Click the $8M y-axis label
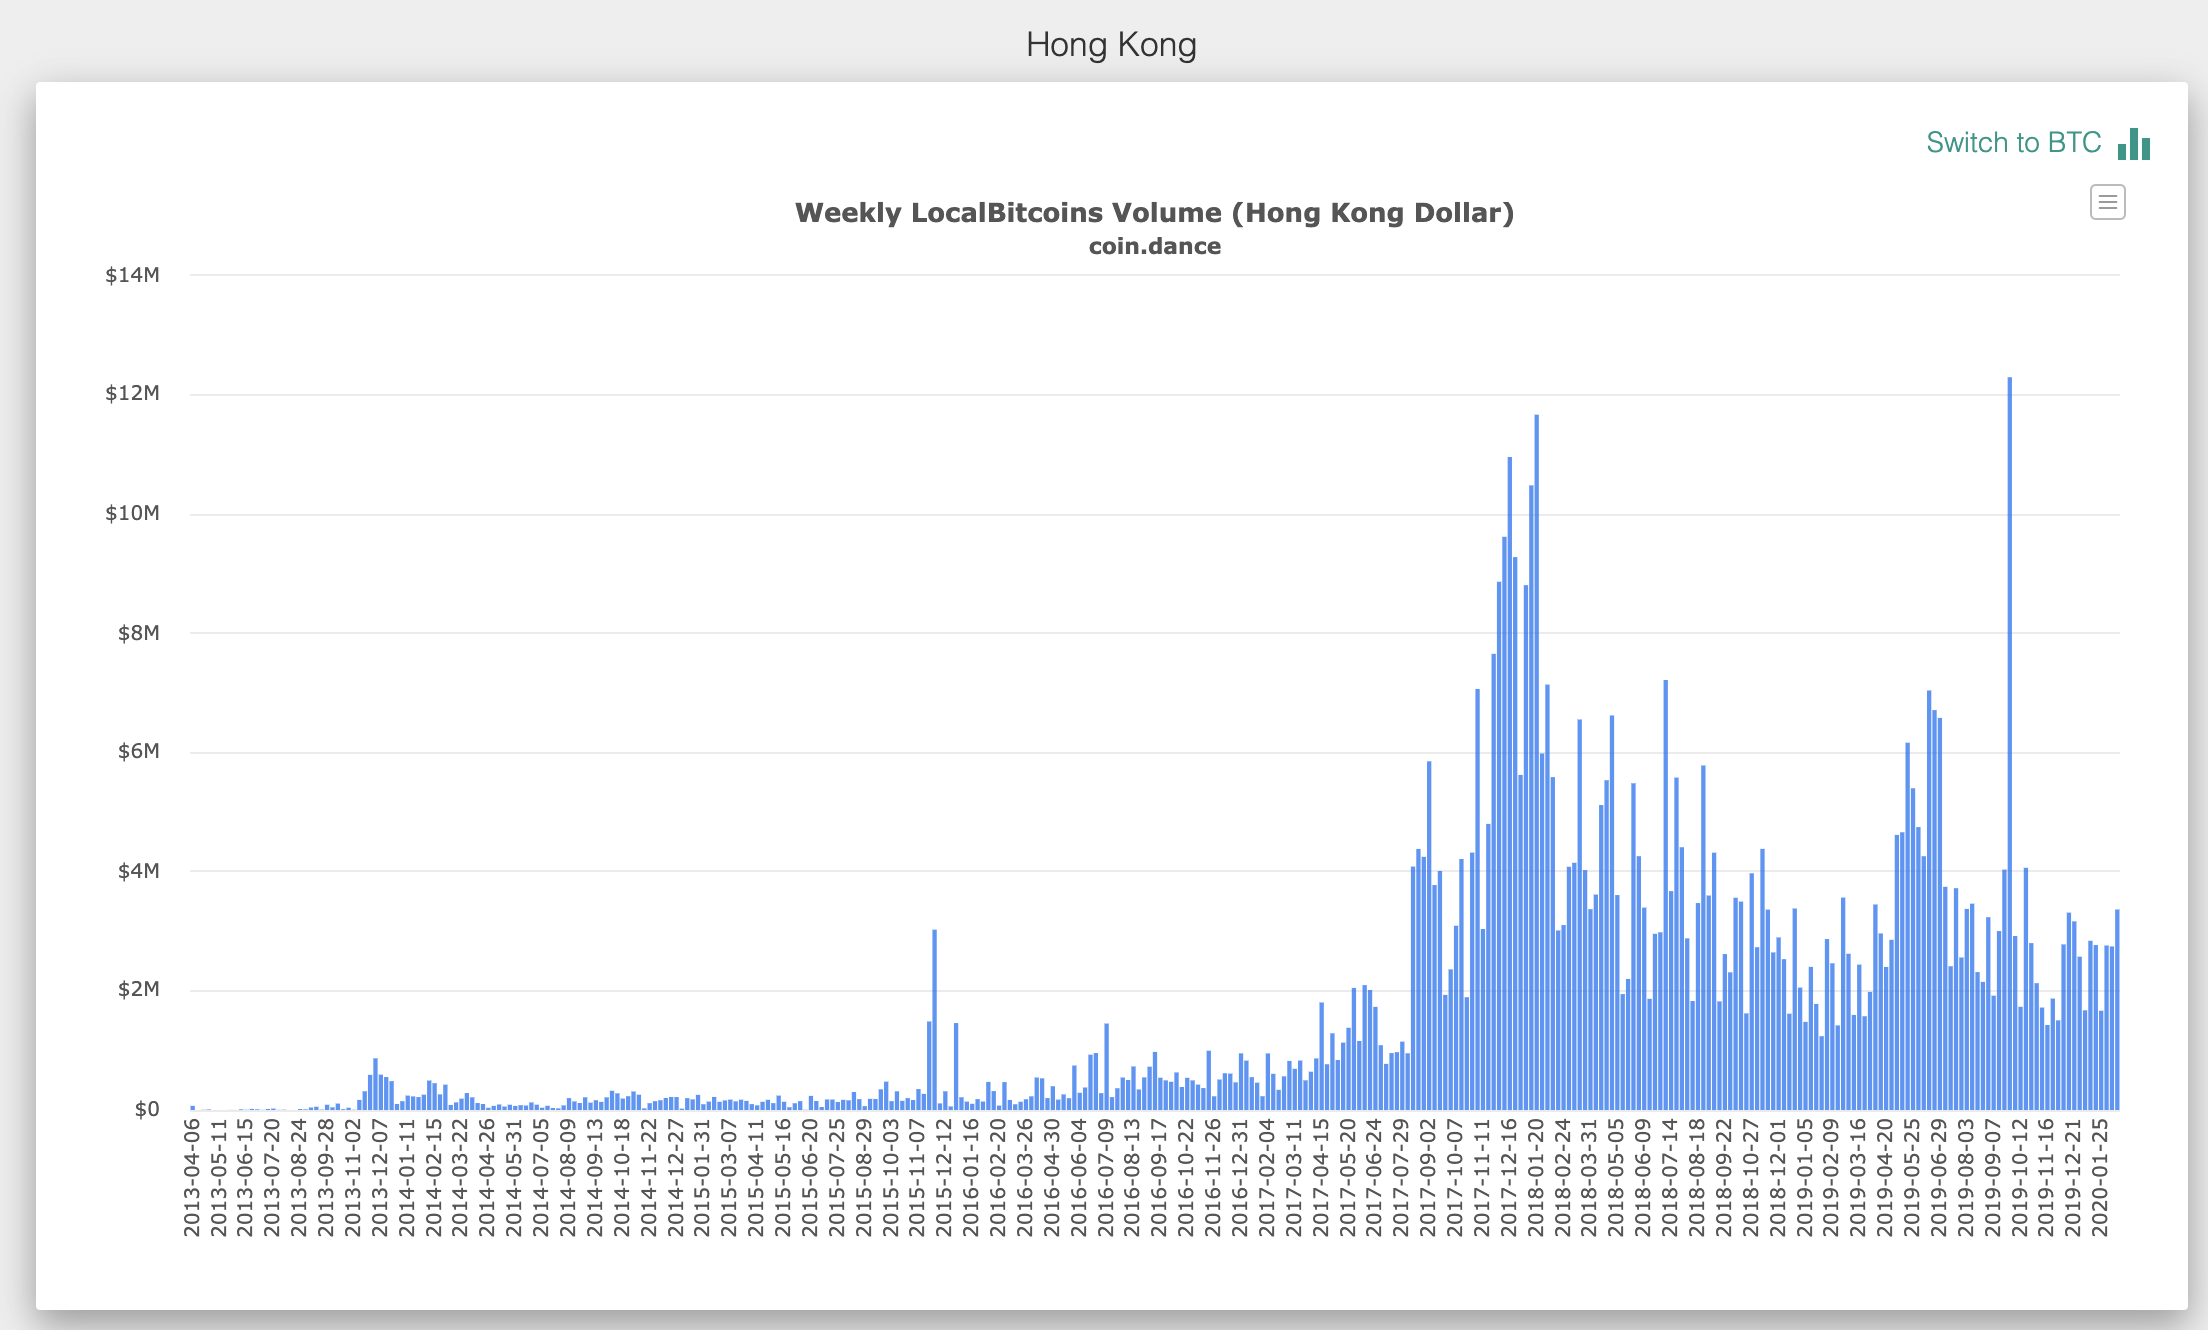This screenshot has width=2208, height=1330. [138, 633]
